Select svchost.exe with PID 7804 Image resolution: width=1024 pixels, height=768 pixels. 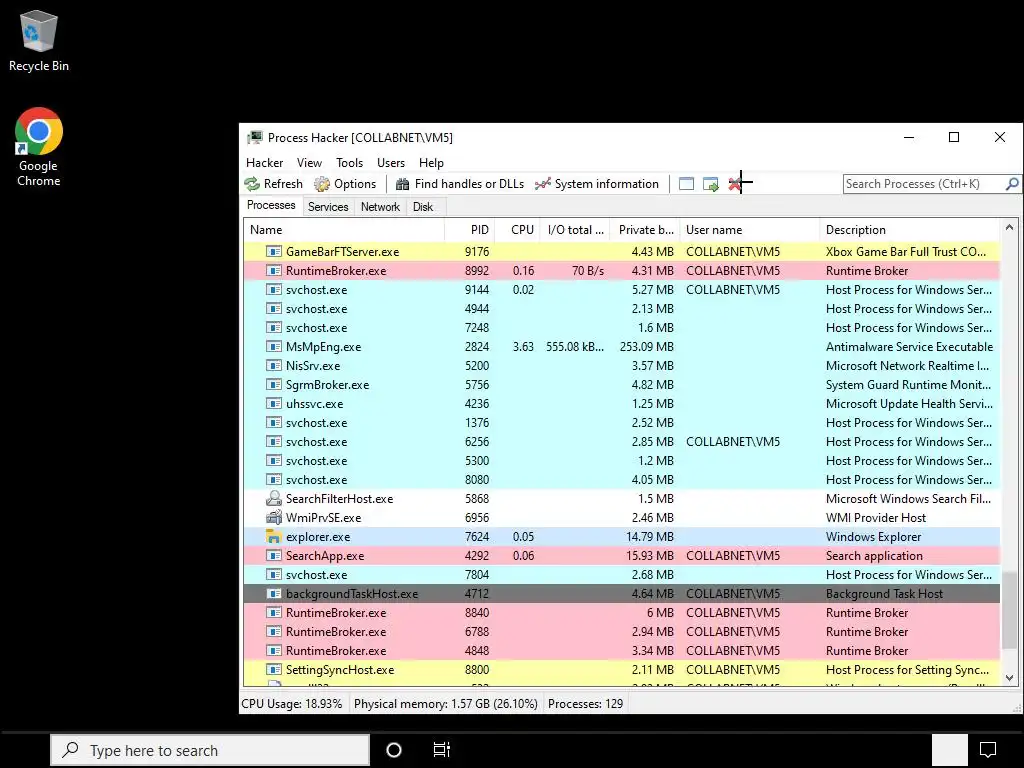621,575
